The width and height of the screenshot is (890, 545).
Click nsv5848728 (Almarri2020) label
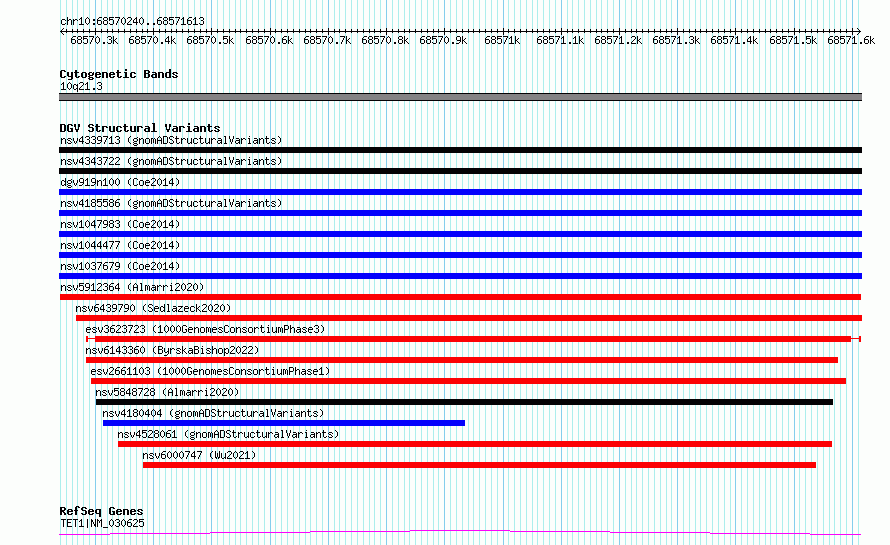[167, 392]
